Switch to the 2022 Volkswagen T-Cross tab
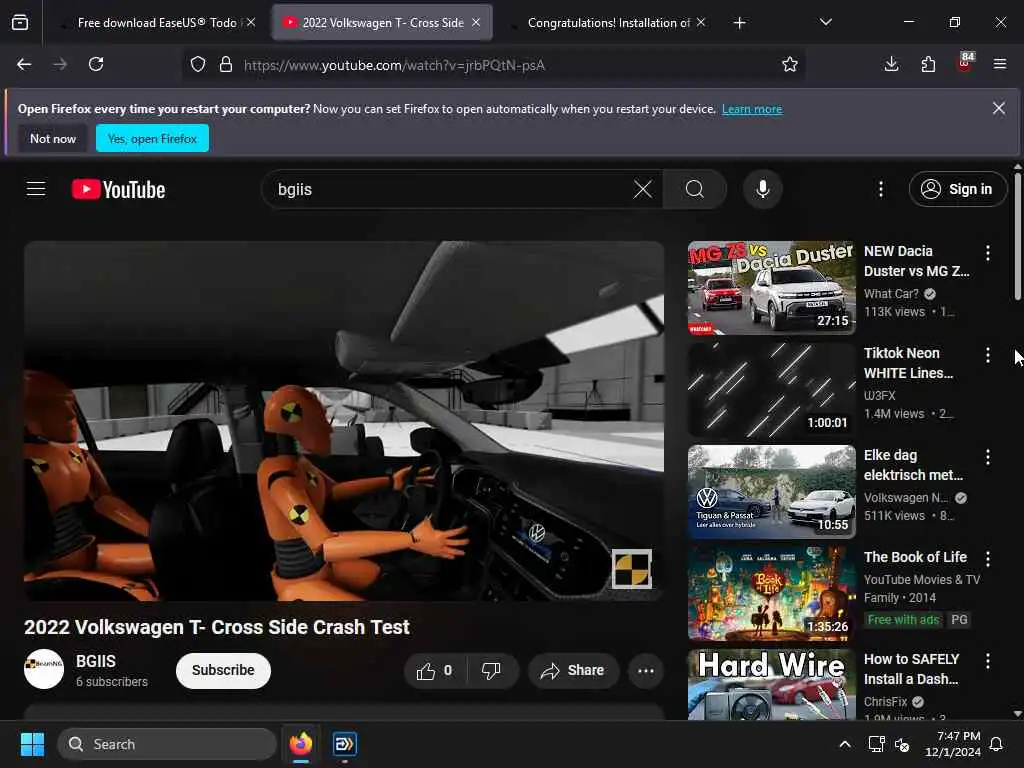Screen dimensions: 1024x768 tap(383, 23)
